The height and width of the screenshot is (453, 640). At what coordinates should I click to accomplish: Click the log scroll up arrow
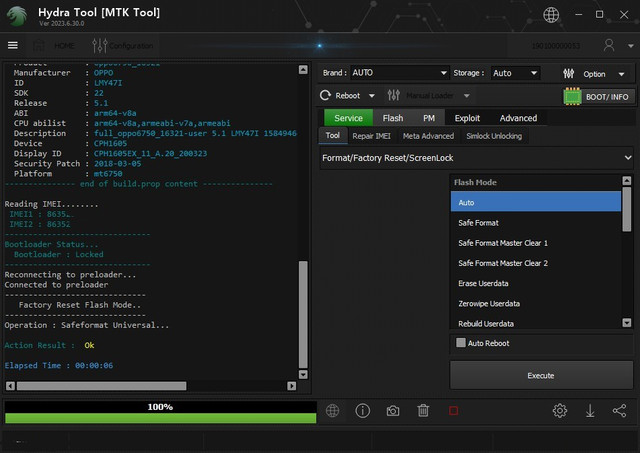pos(303,70)
